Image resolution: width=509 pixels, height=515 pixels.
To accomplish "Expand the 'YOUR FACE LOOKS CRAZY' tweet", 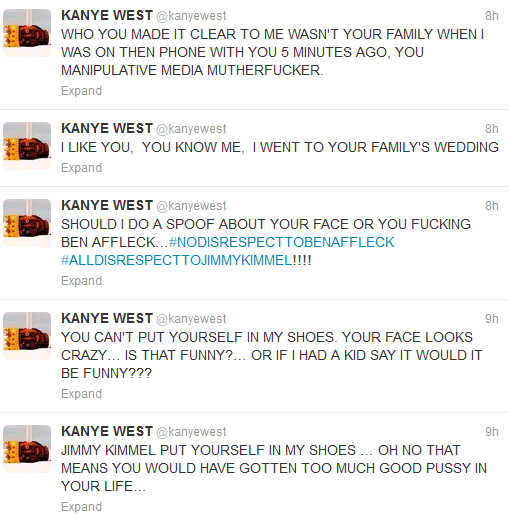I will (81, 394).
